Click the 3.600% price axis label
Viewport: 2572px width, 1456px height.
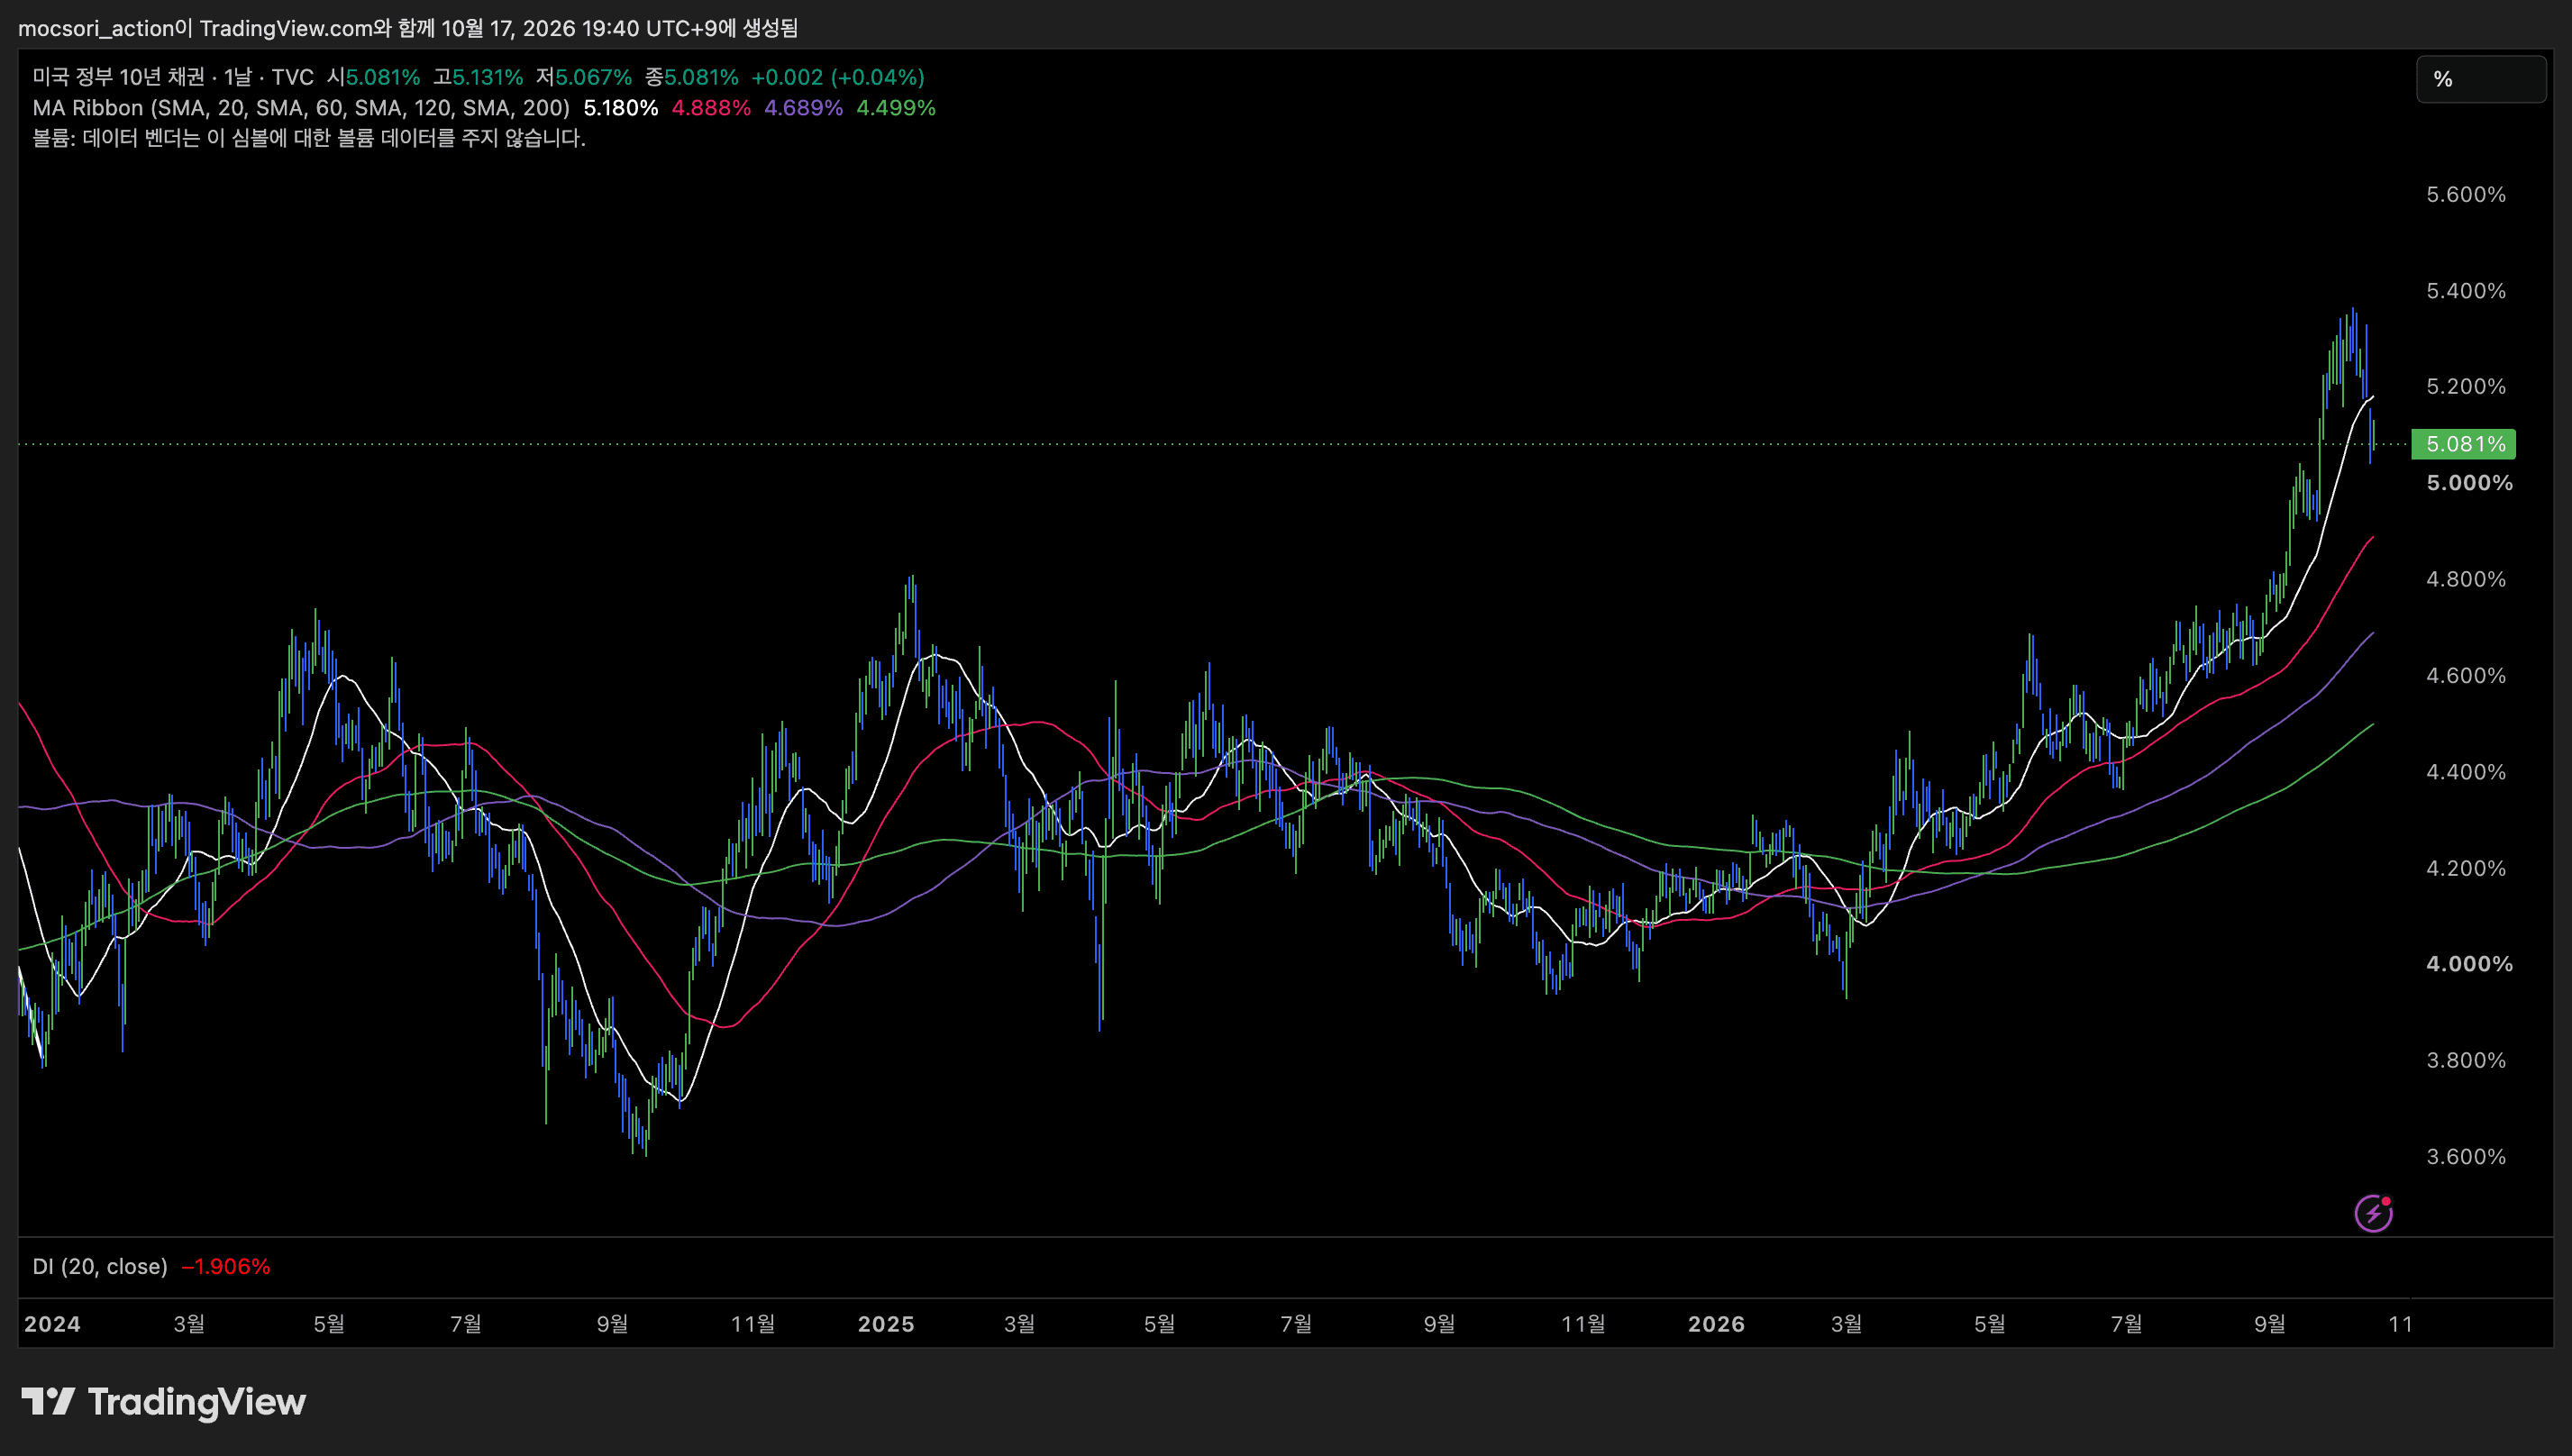pos(2466,1157)
